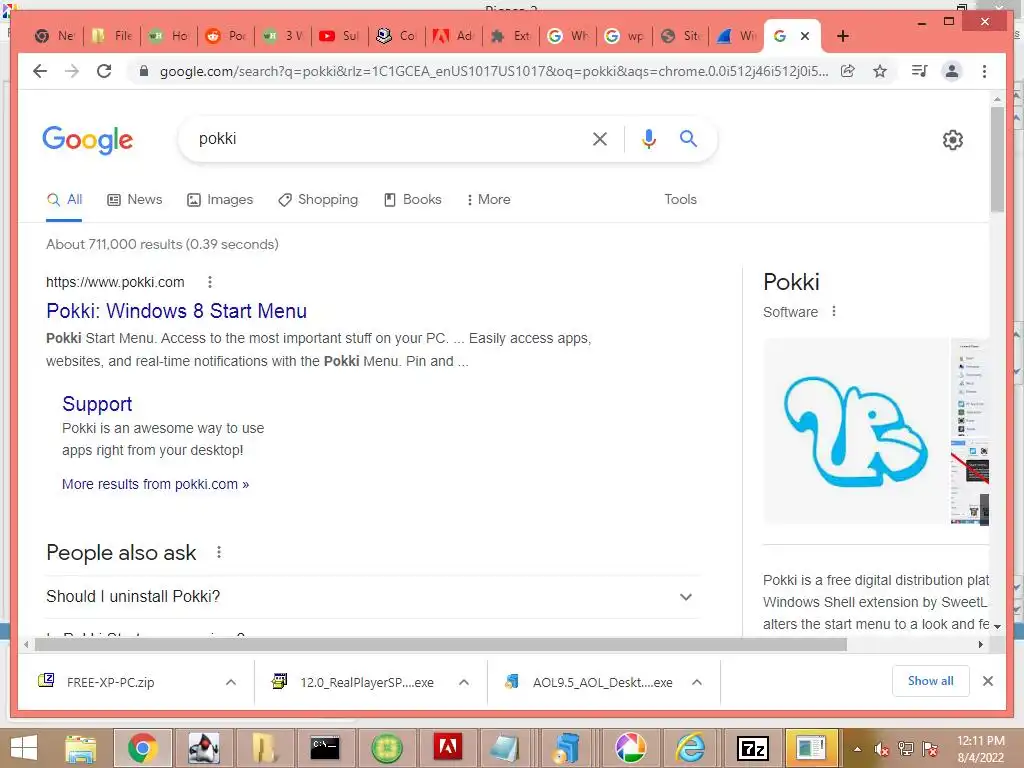This screenshot has height=768, width=1024.
Task: Open taskbar clock showing 12:11 PM
Action: 980,749
